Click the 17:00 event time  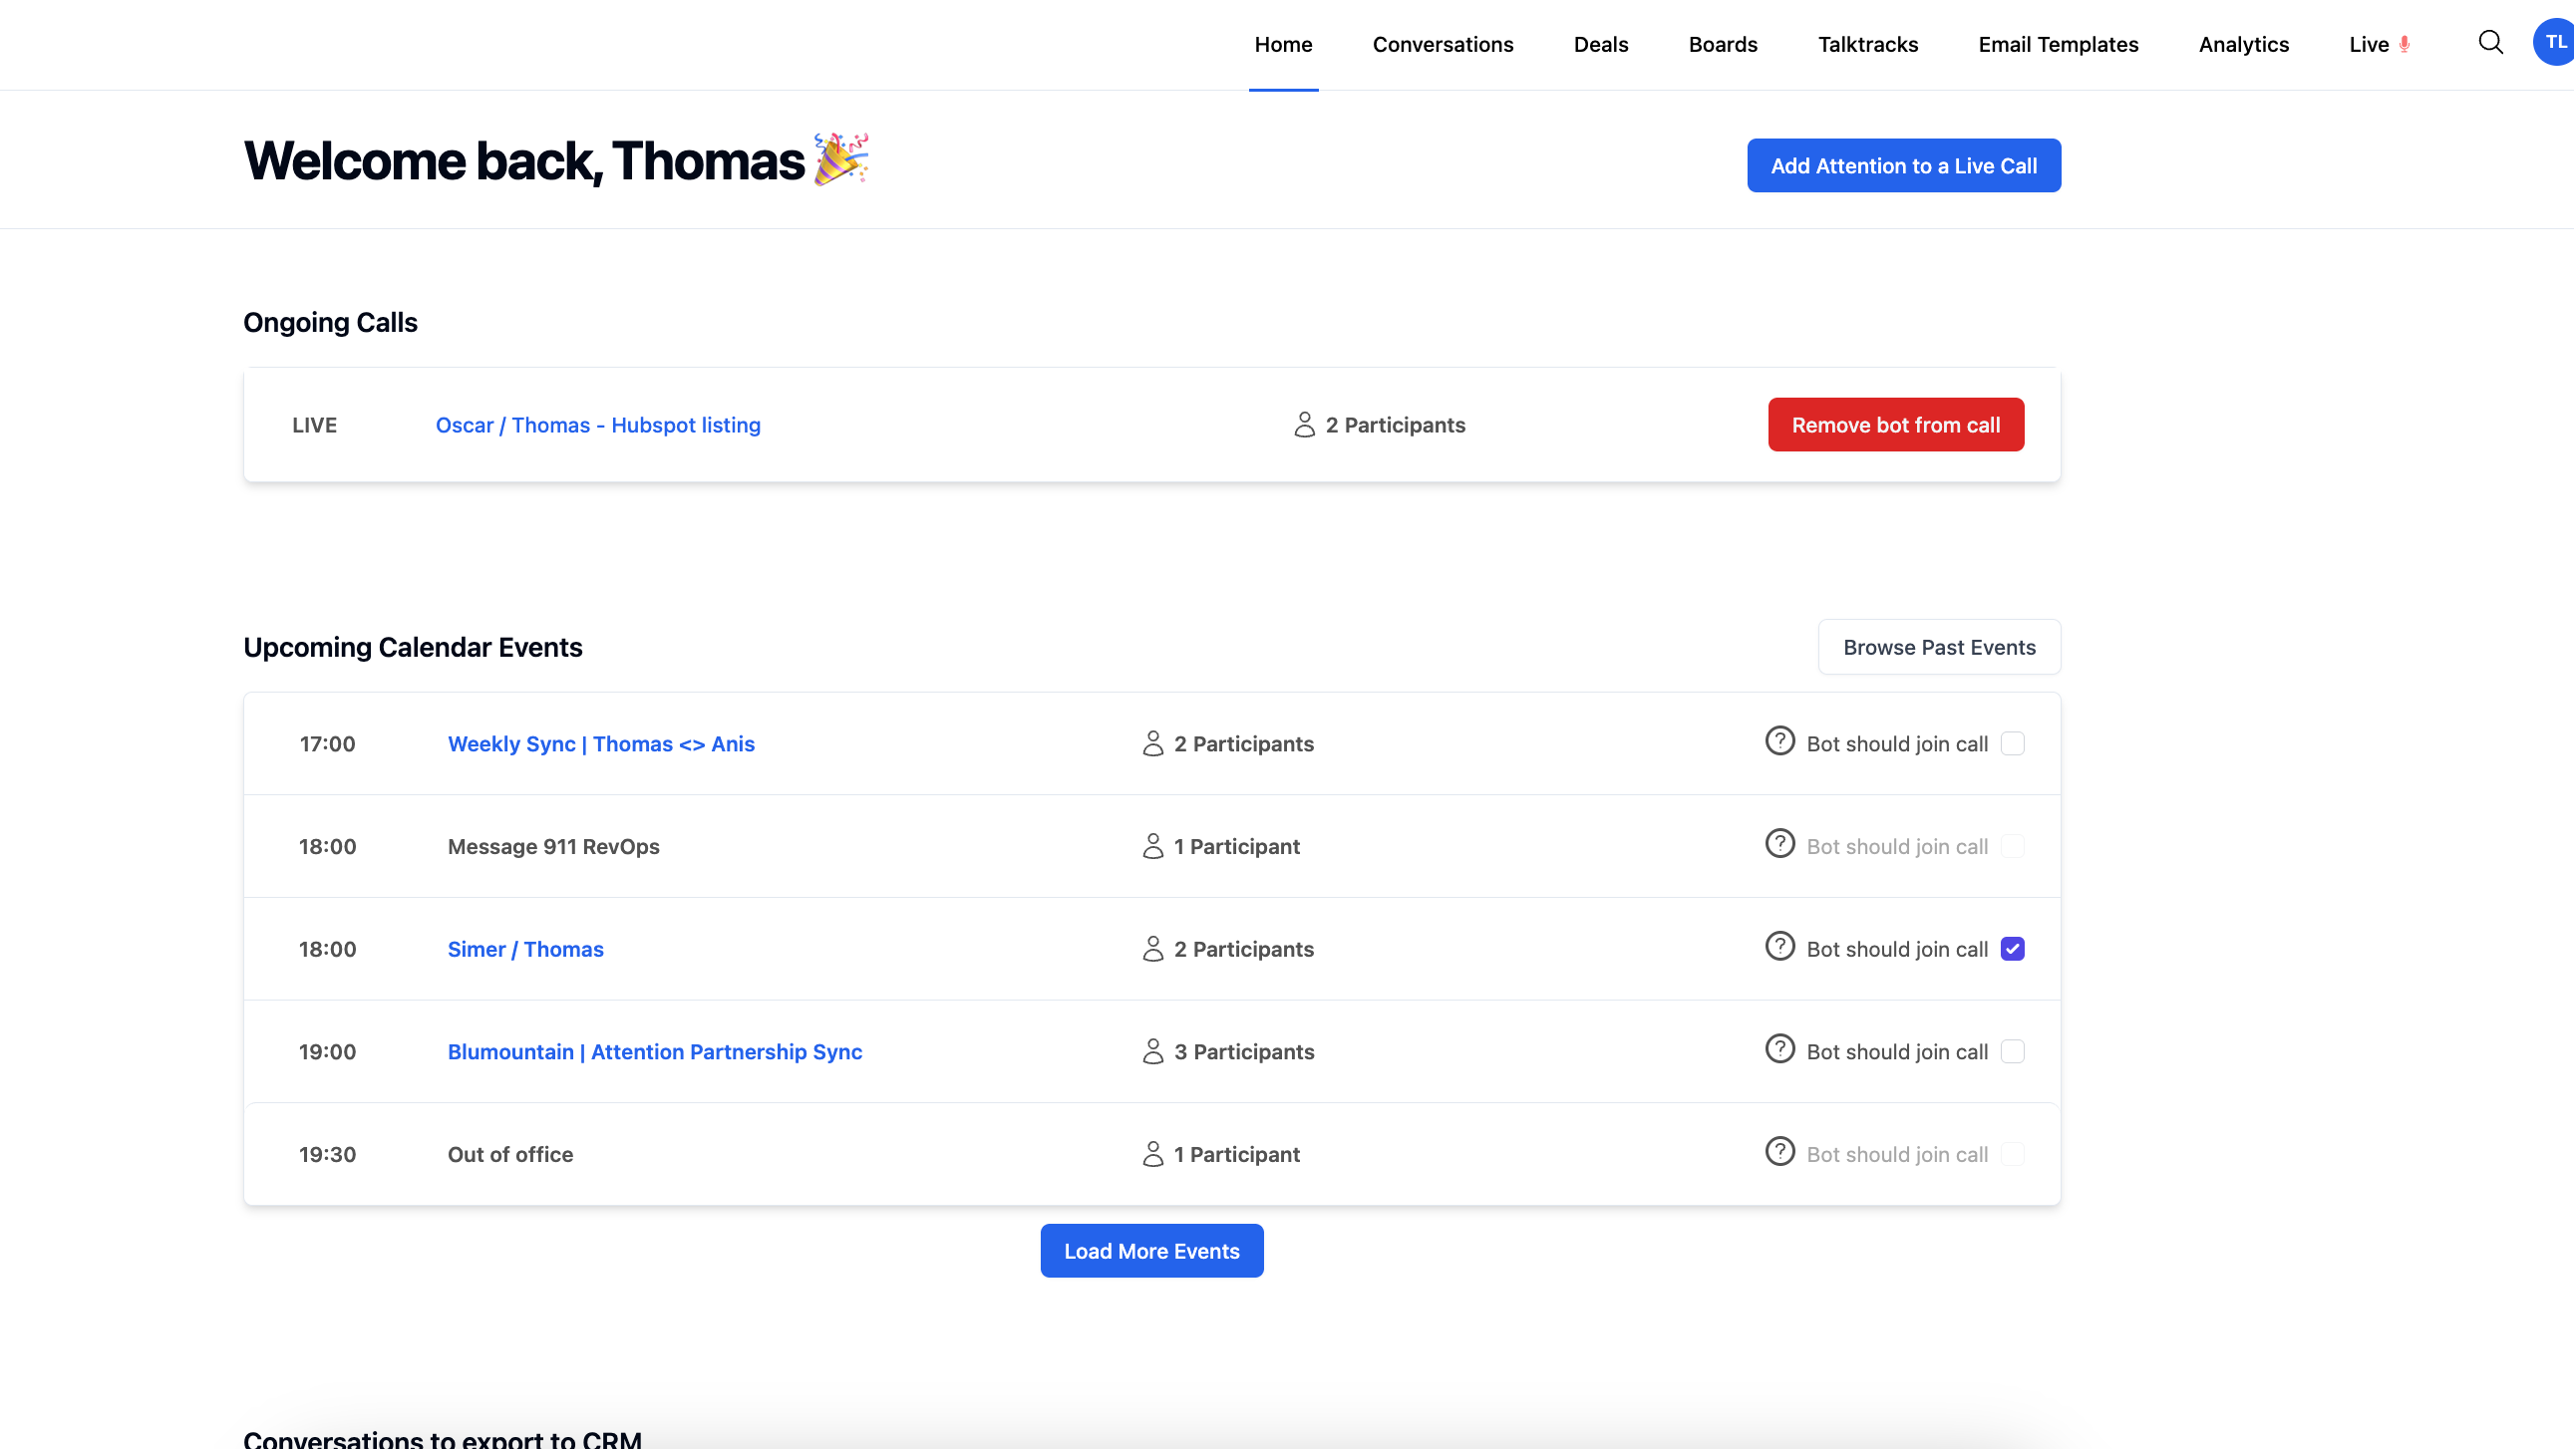pos(327,744)
